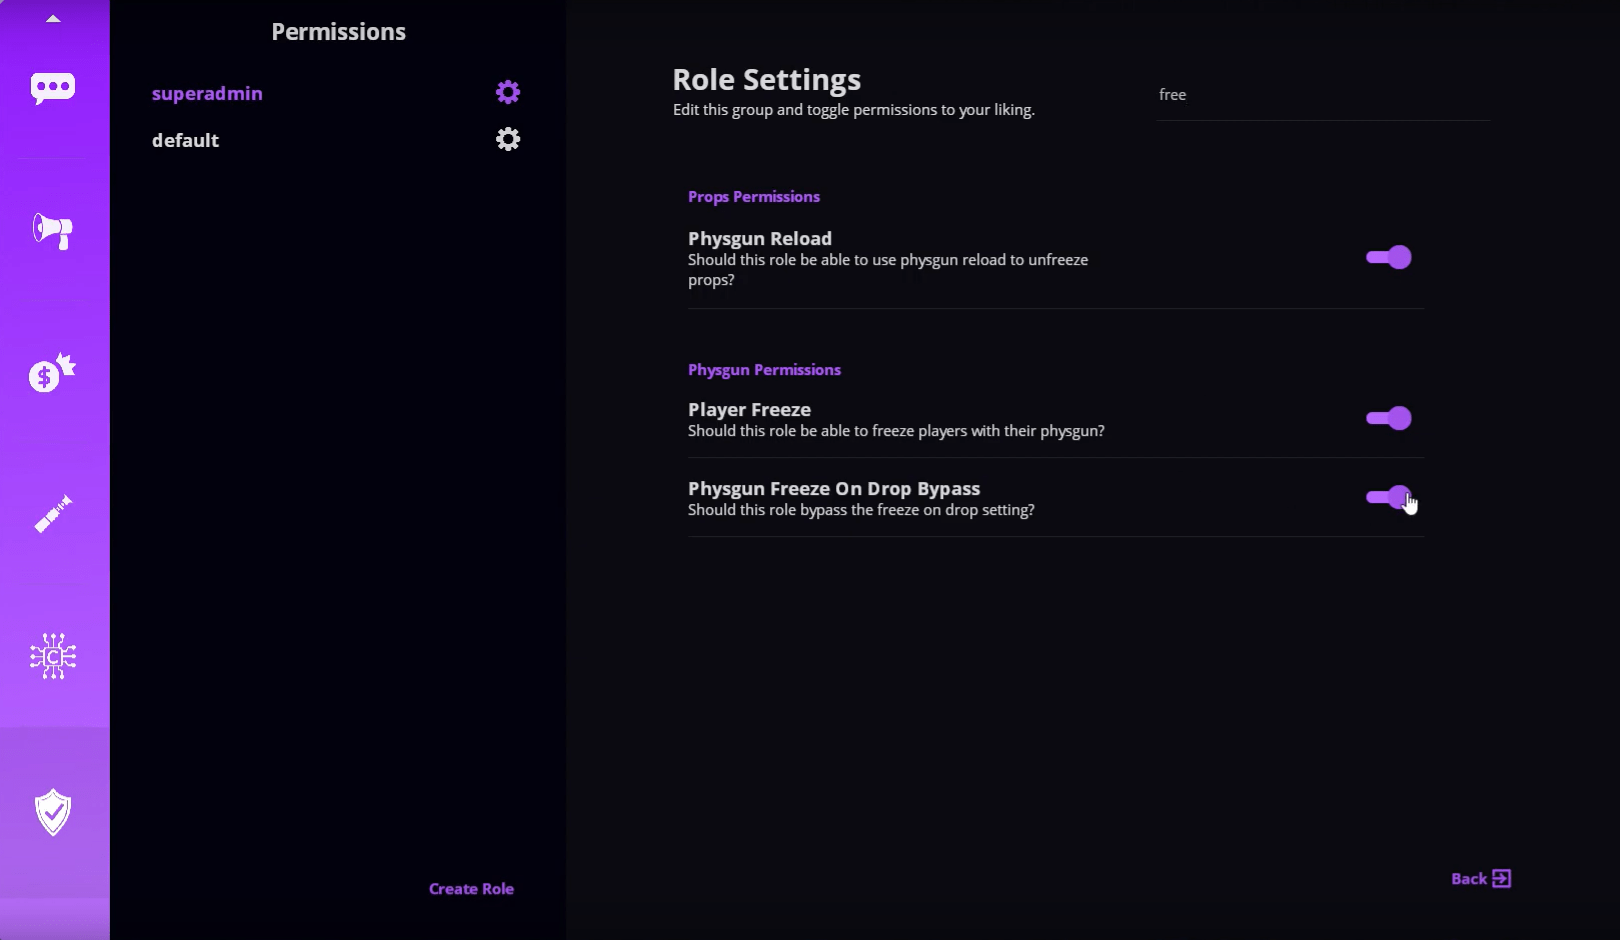Click the Player Freeze label
Viewport: 1620px width, 940px height.
point(749,409)
